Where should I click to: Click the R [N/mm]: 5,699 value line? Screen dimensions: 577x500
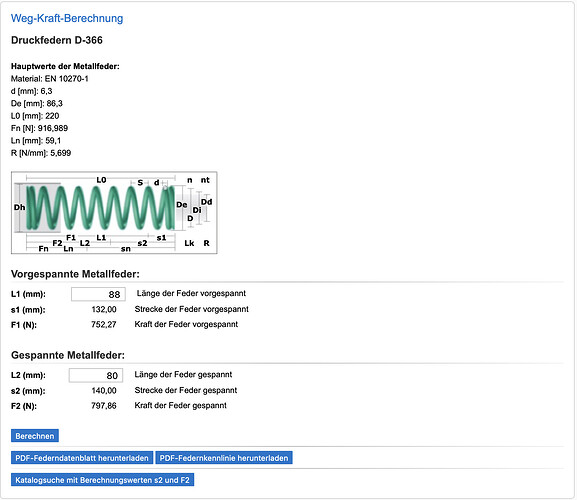41,153
